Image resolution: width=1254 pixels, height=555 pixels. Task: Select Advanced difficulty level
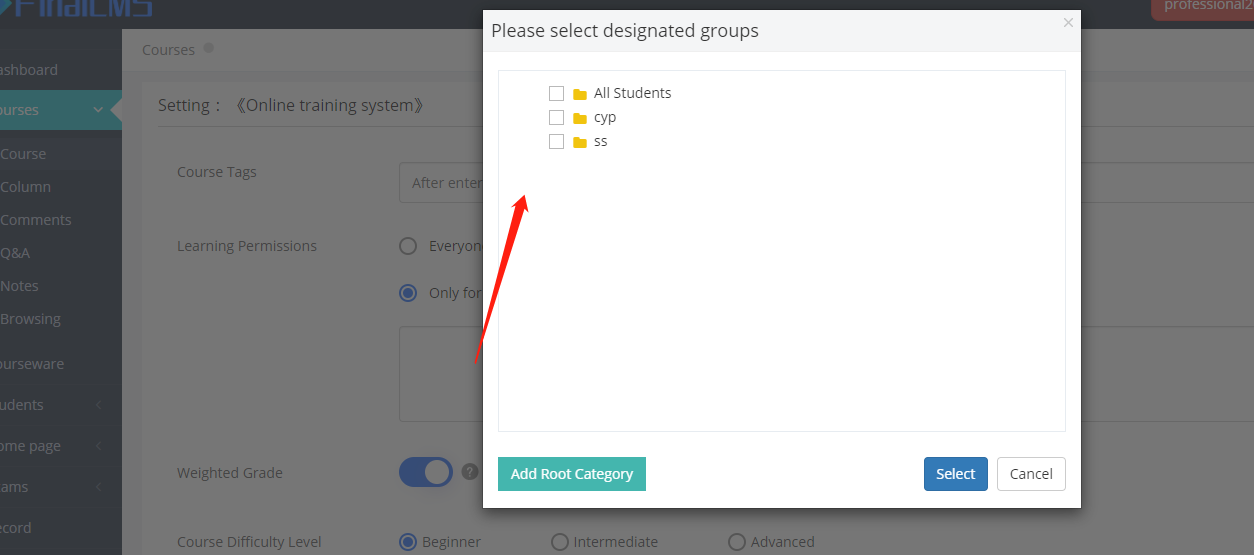(x=737, y=542)
